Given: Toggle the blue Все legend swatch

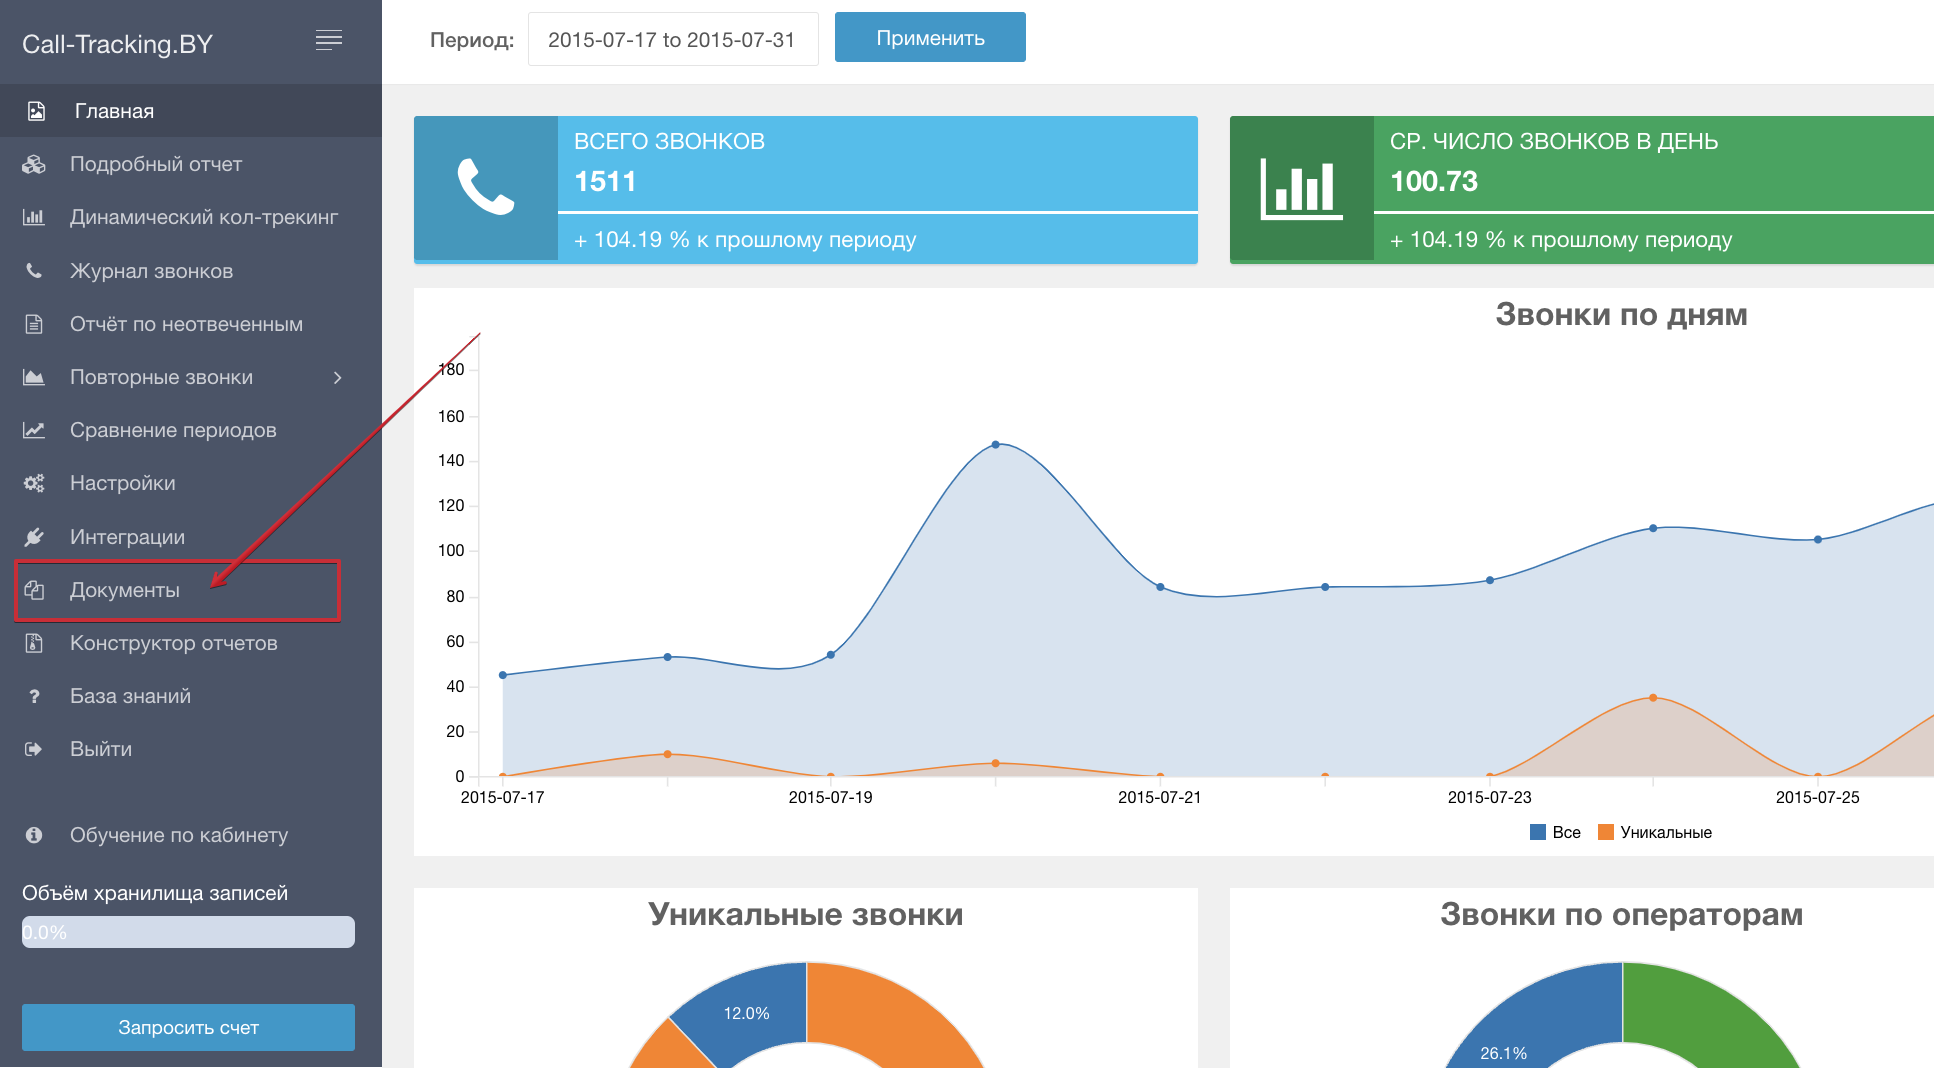Looking at the screenshot, I should [x=1538, y=832].
